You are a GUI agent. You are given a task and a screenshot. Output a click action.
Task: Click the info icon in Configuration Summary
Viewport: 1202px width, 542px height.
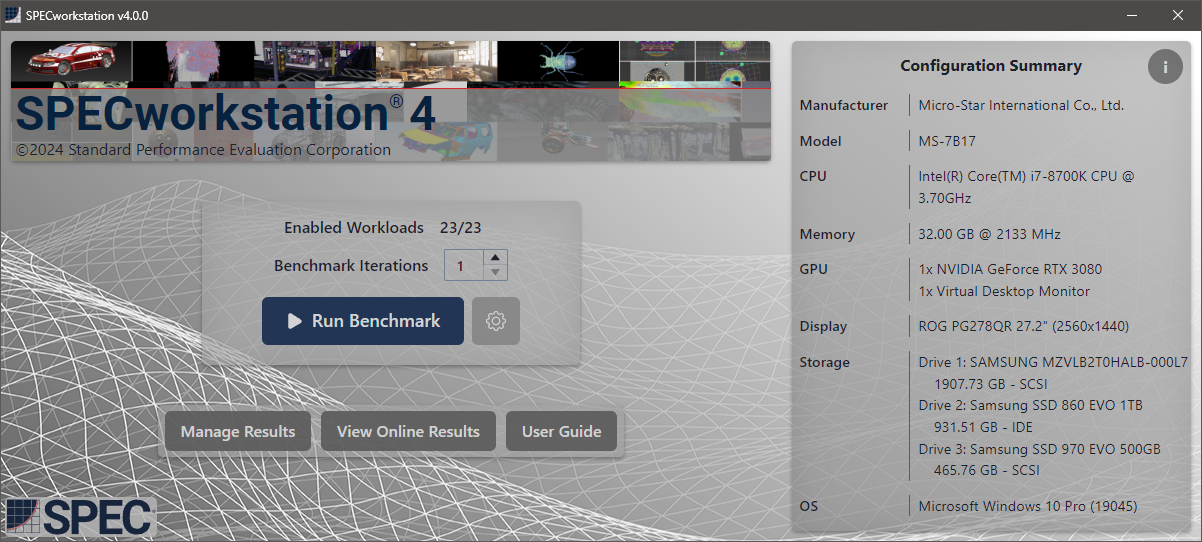[1165, 67]
